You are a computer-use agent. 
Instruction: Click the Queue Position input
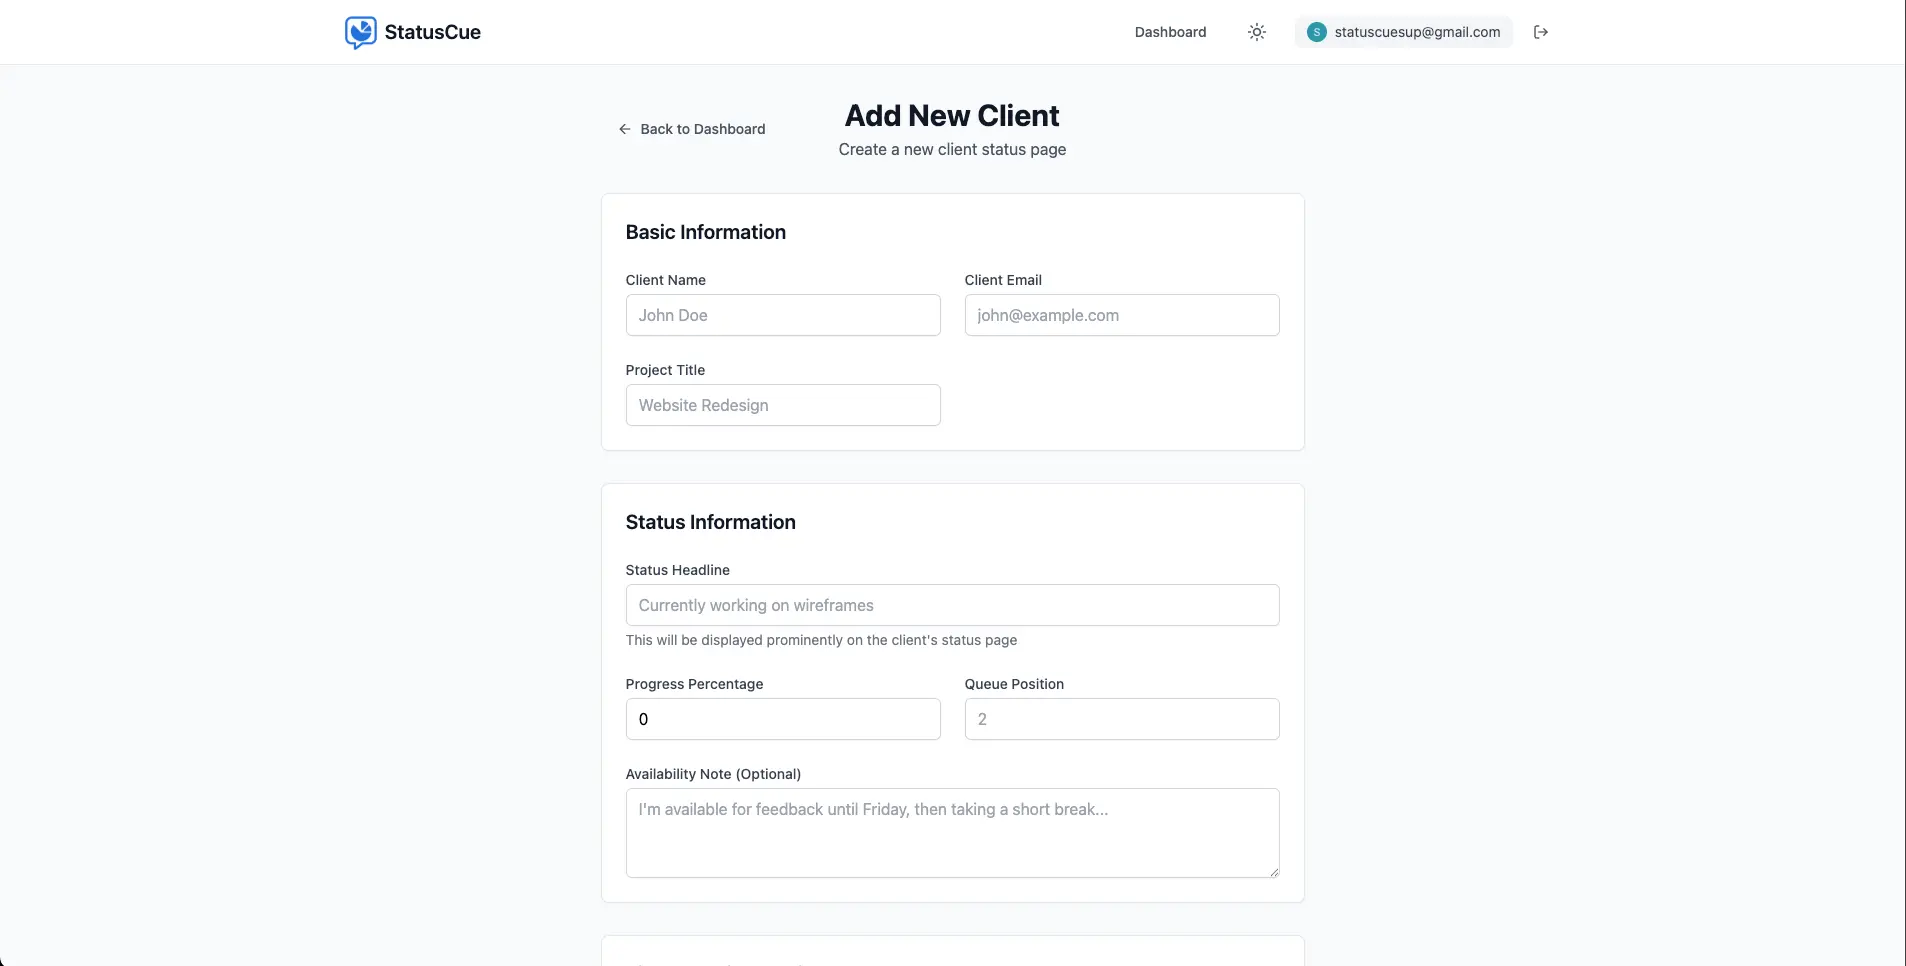pos(1122,719)
